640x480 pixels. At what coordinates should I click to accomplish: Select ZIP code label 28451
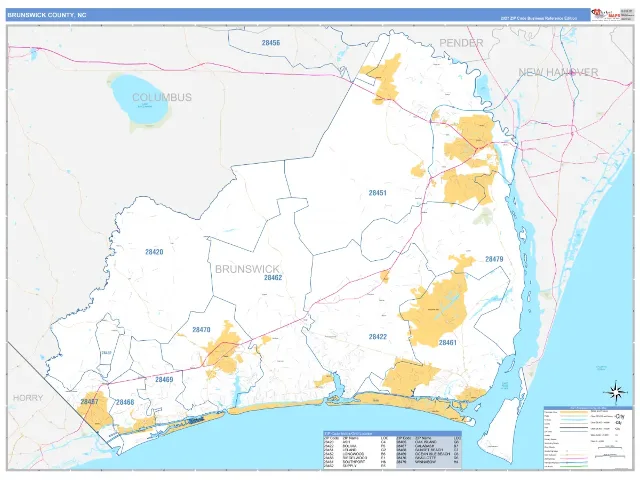point(378,193)
